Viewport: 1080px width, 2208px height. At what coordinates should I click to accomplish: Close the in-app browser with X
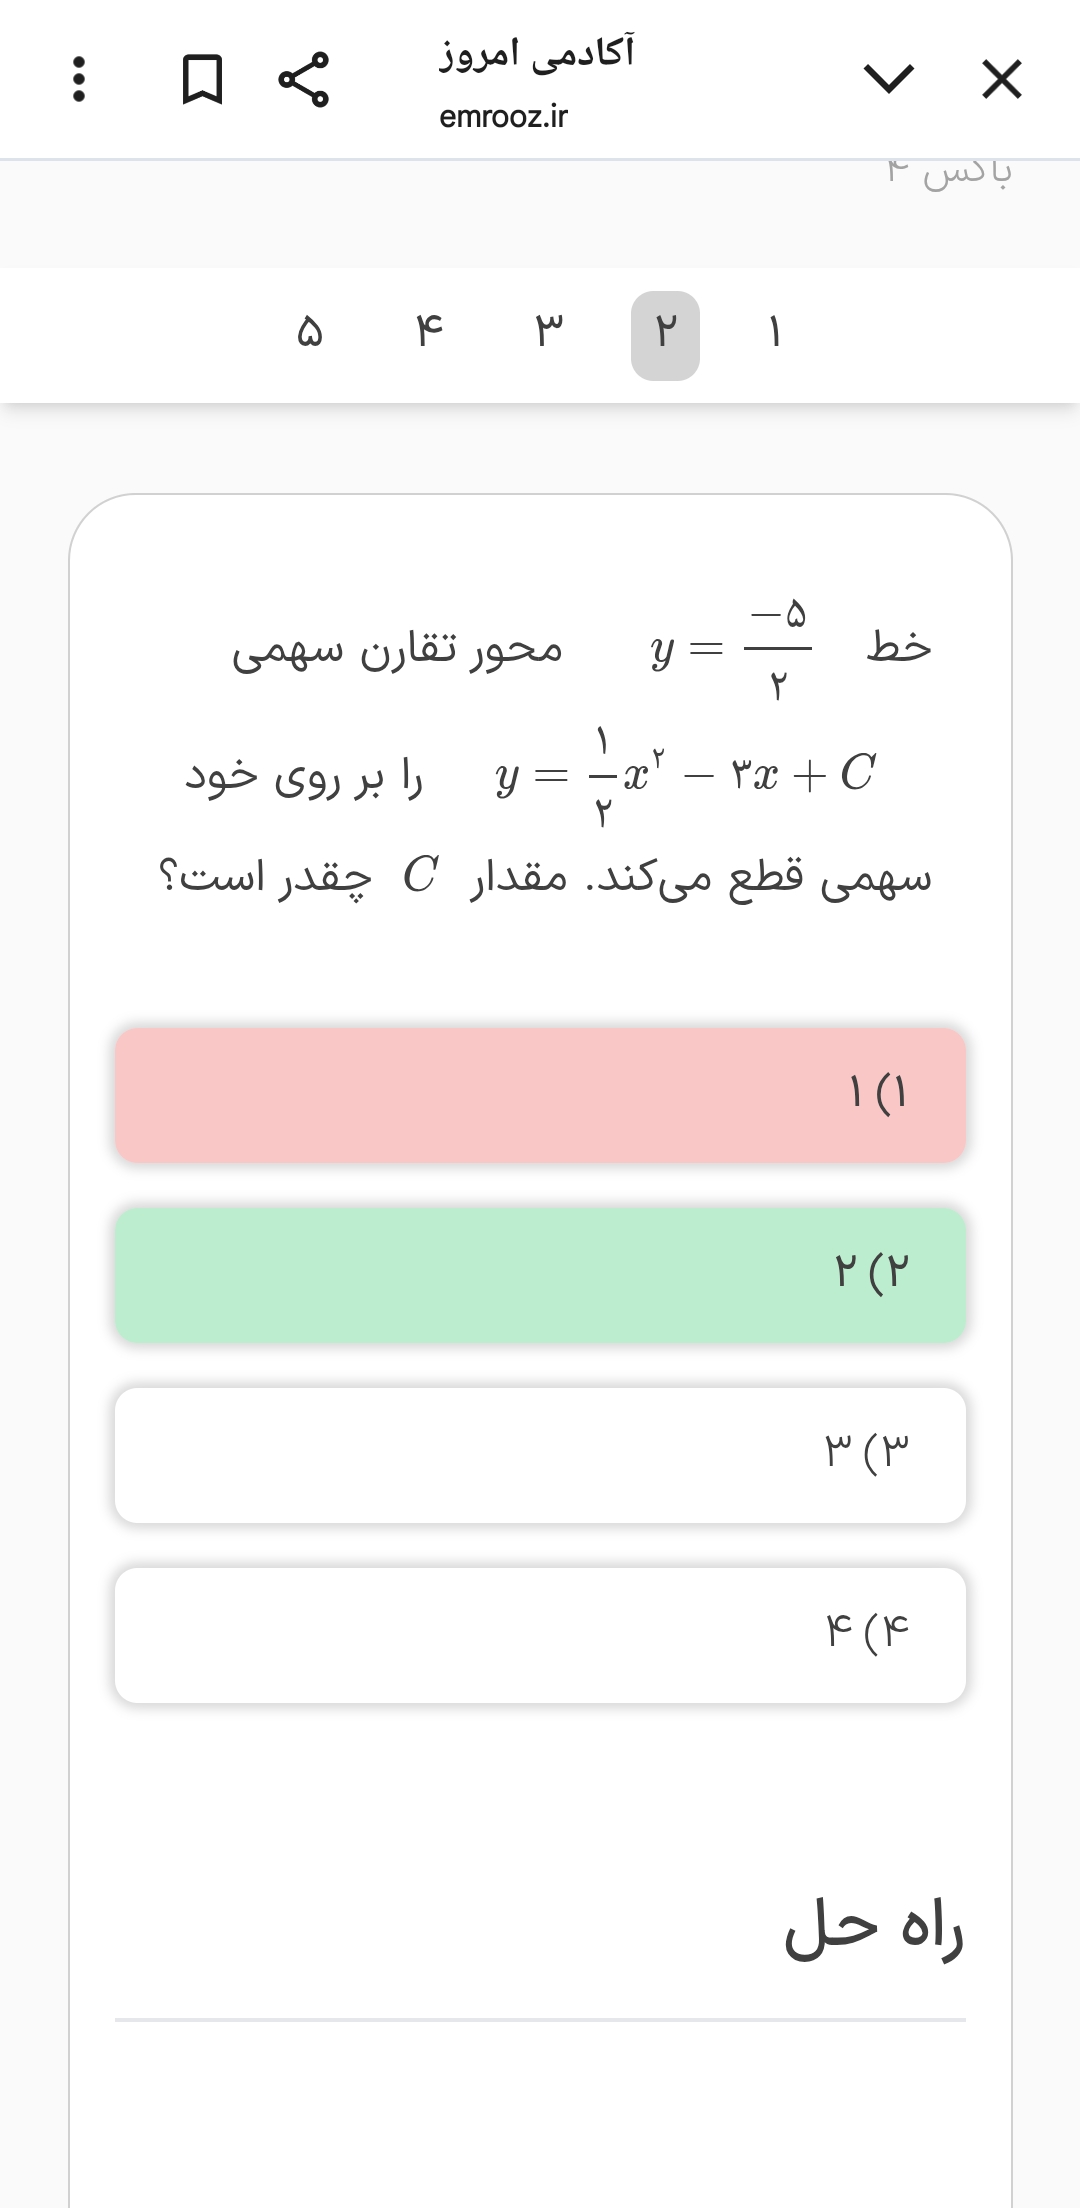click(x=1001, y=80)
